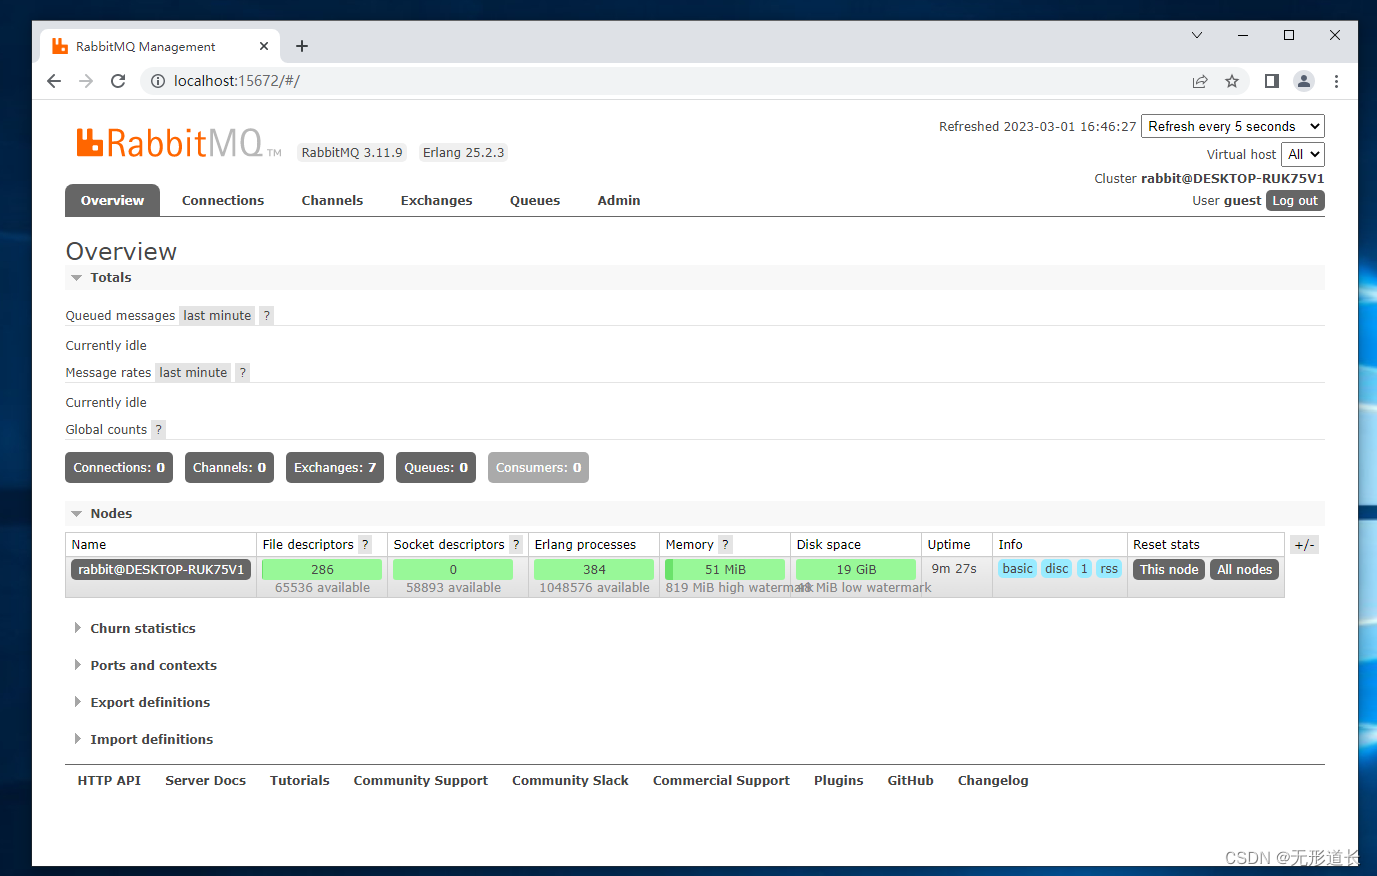Click the Consumers: 0 count button
The image size is (1377, 876).
coord(538,467)
